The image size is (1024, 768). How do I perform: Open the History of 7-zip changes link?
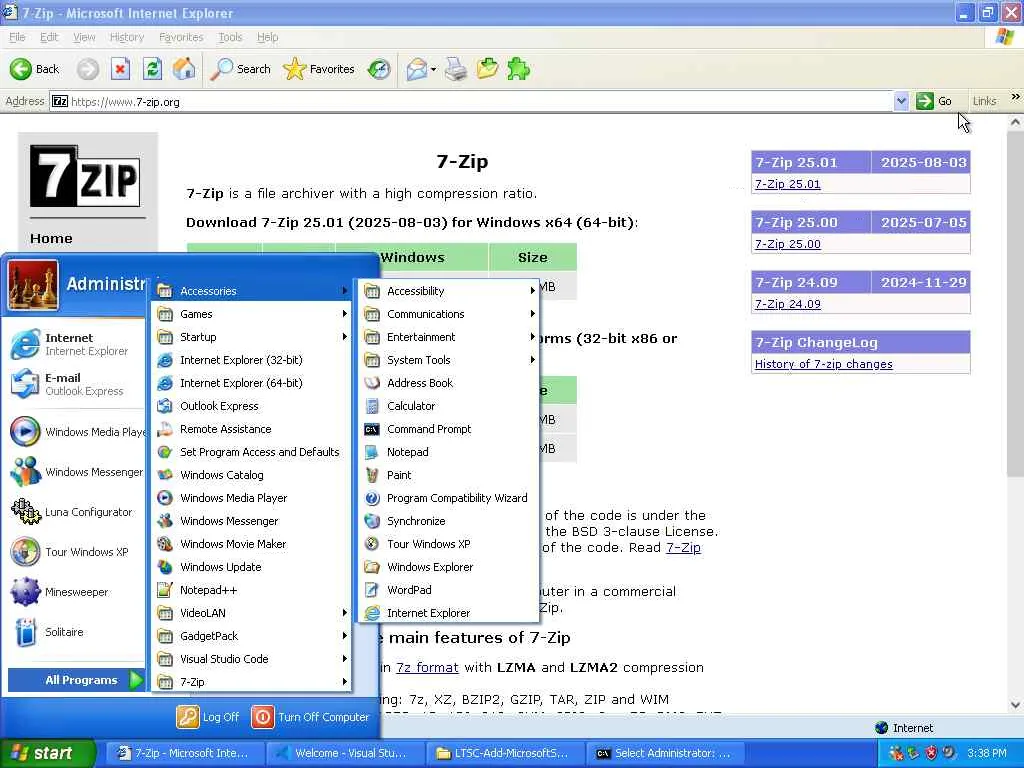coord(824,364)
